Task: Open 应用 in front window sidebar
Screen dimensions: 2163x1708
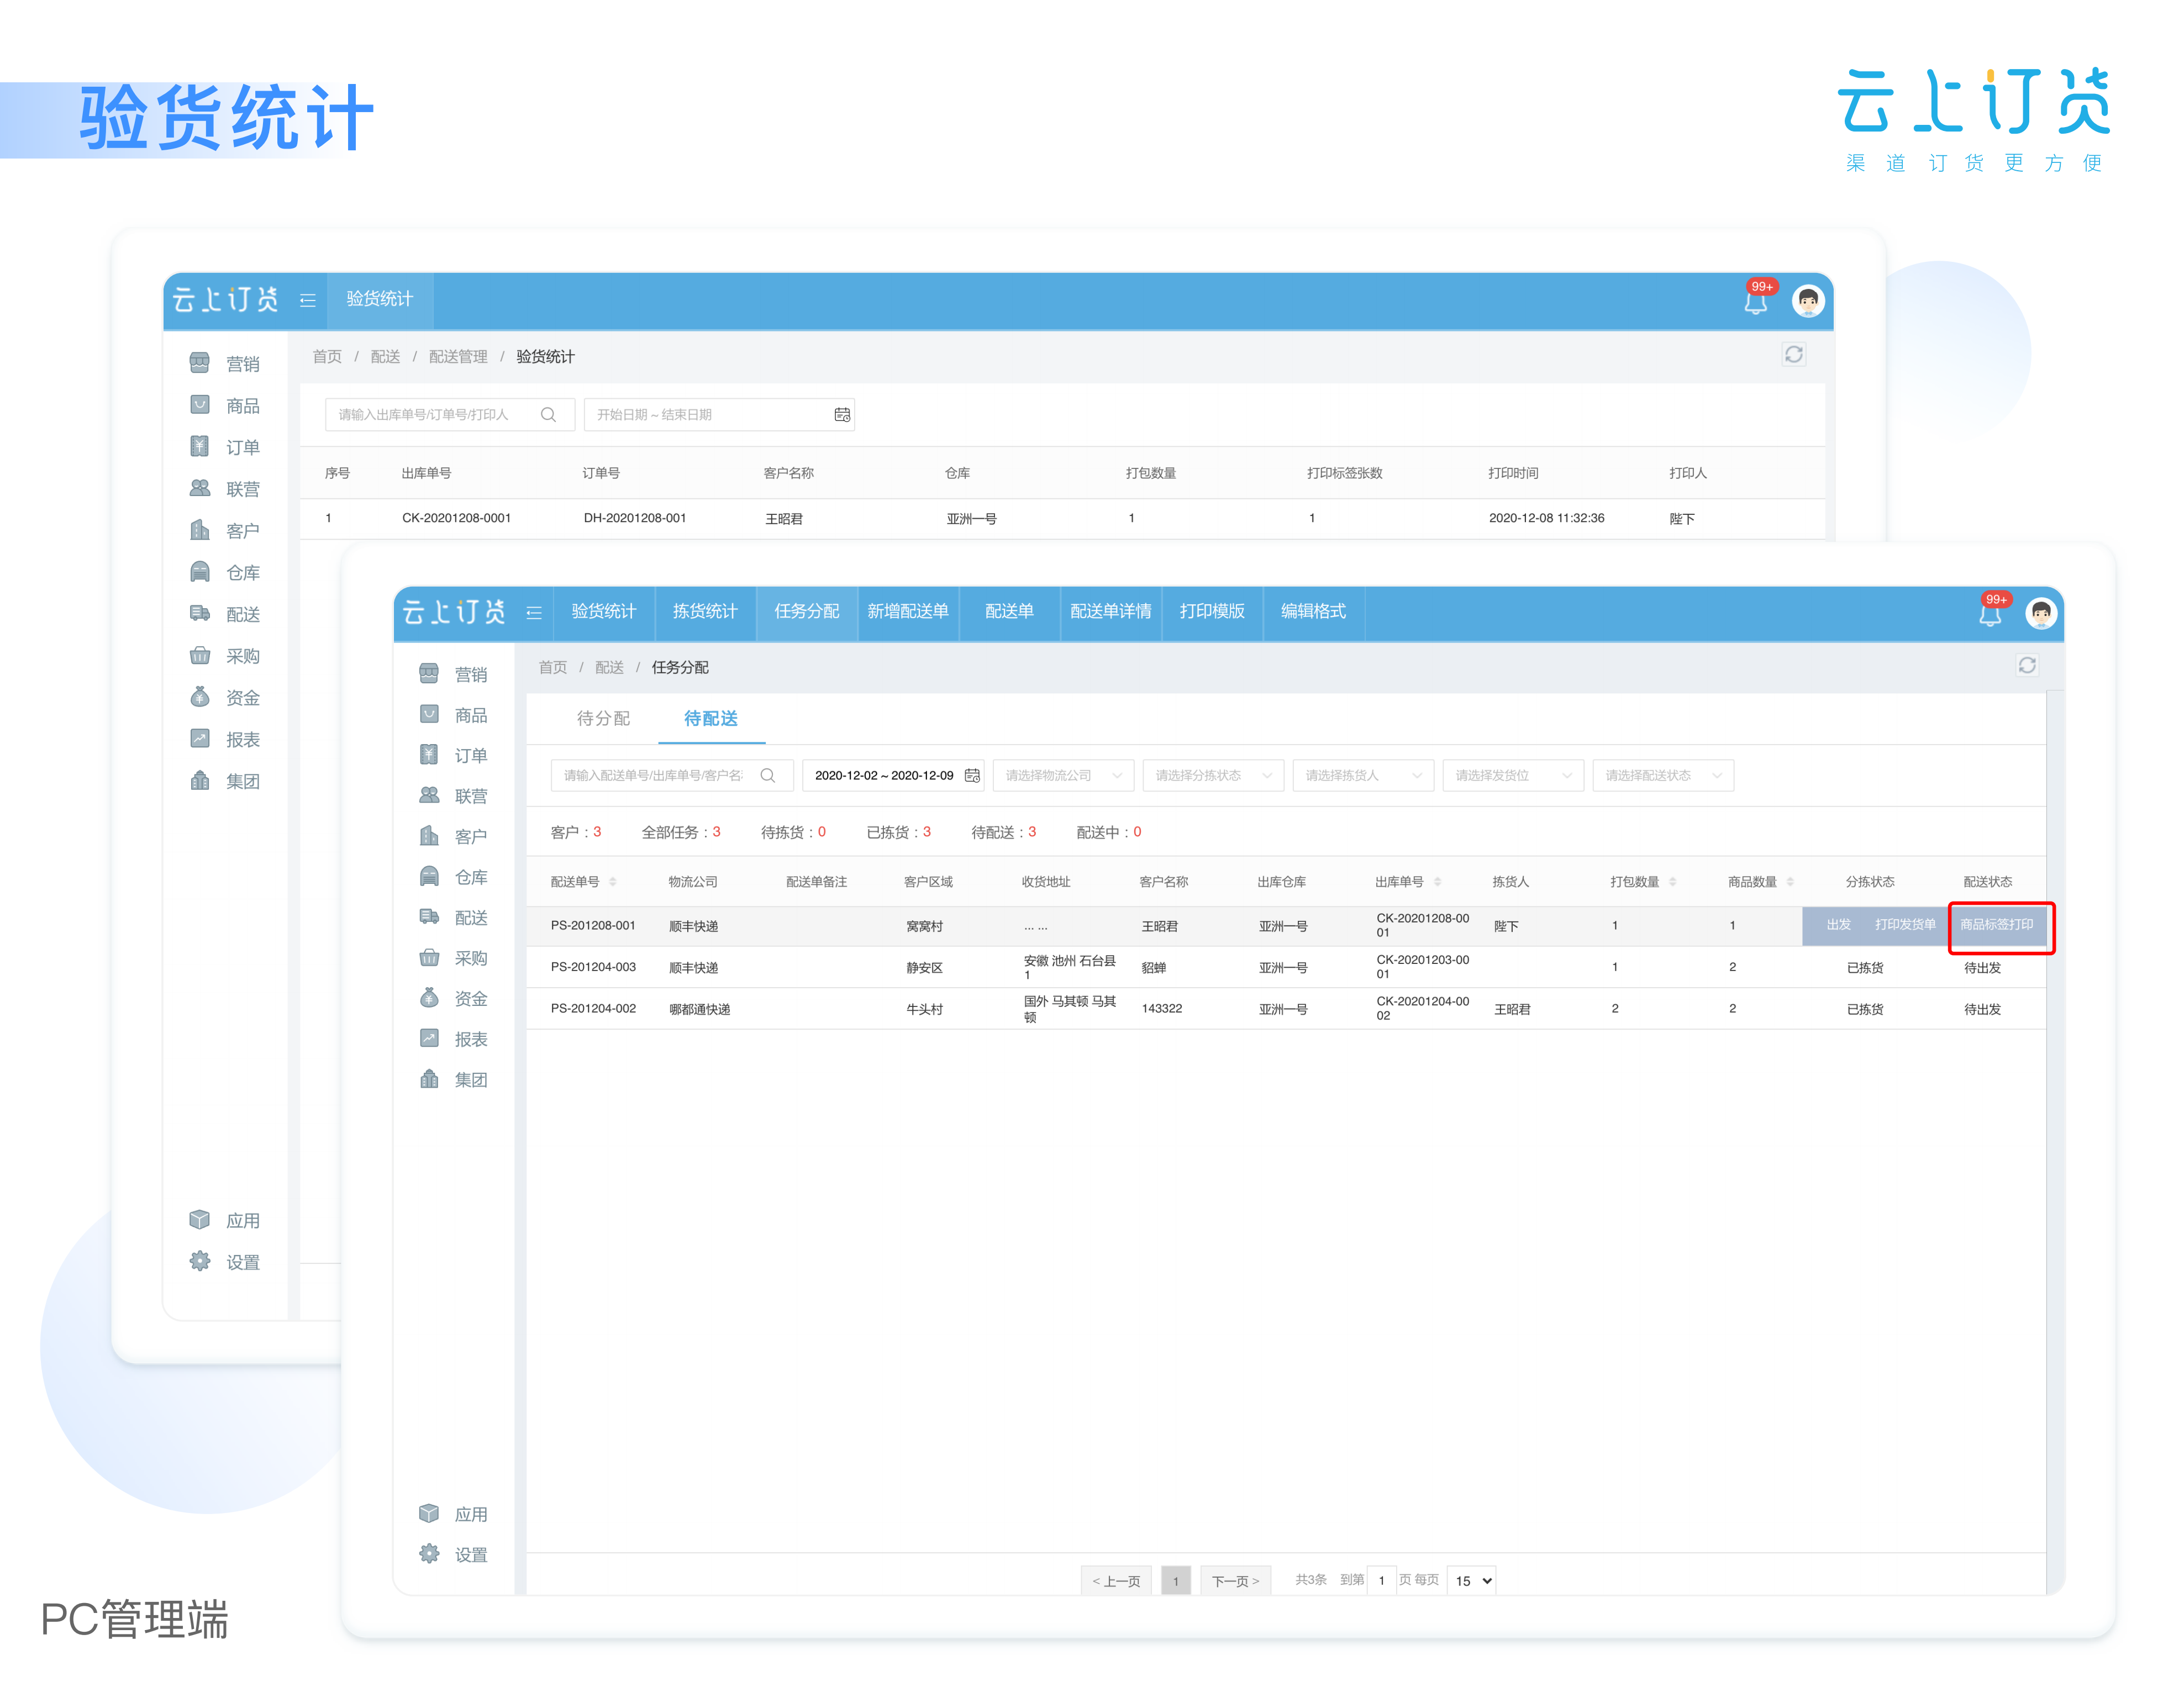Action: coord(455,1514)
